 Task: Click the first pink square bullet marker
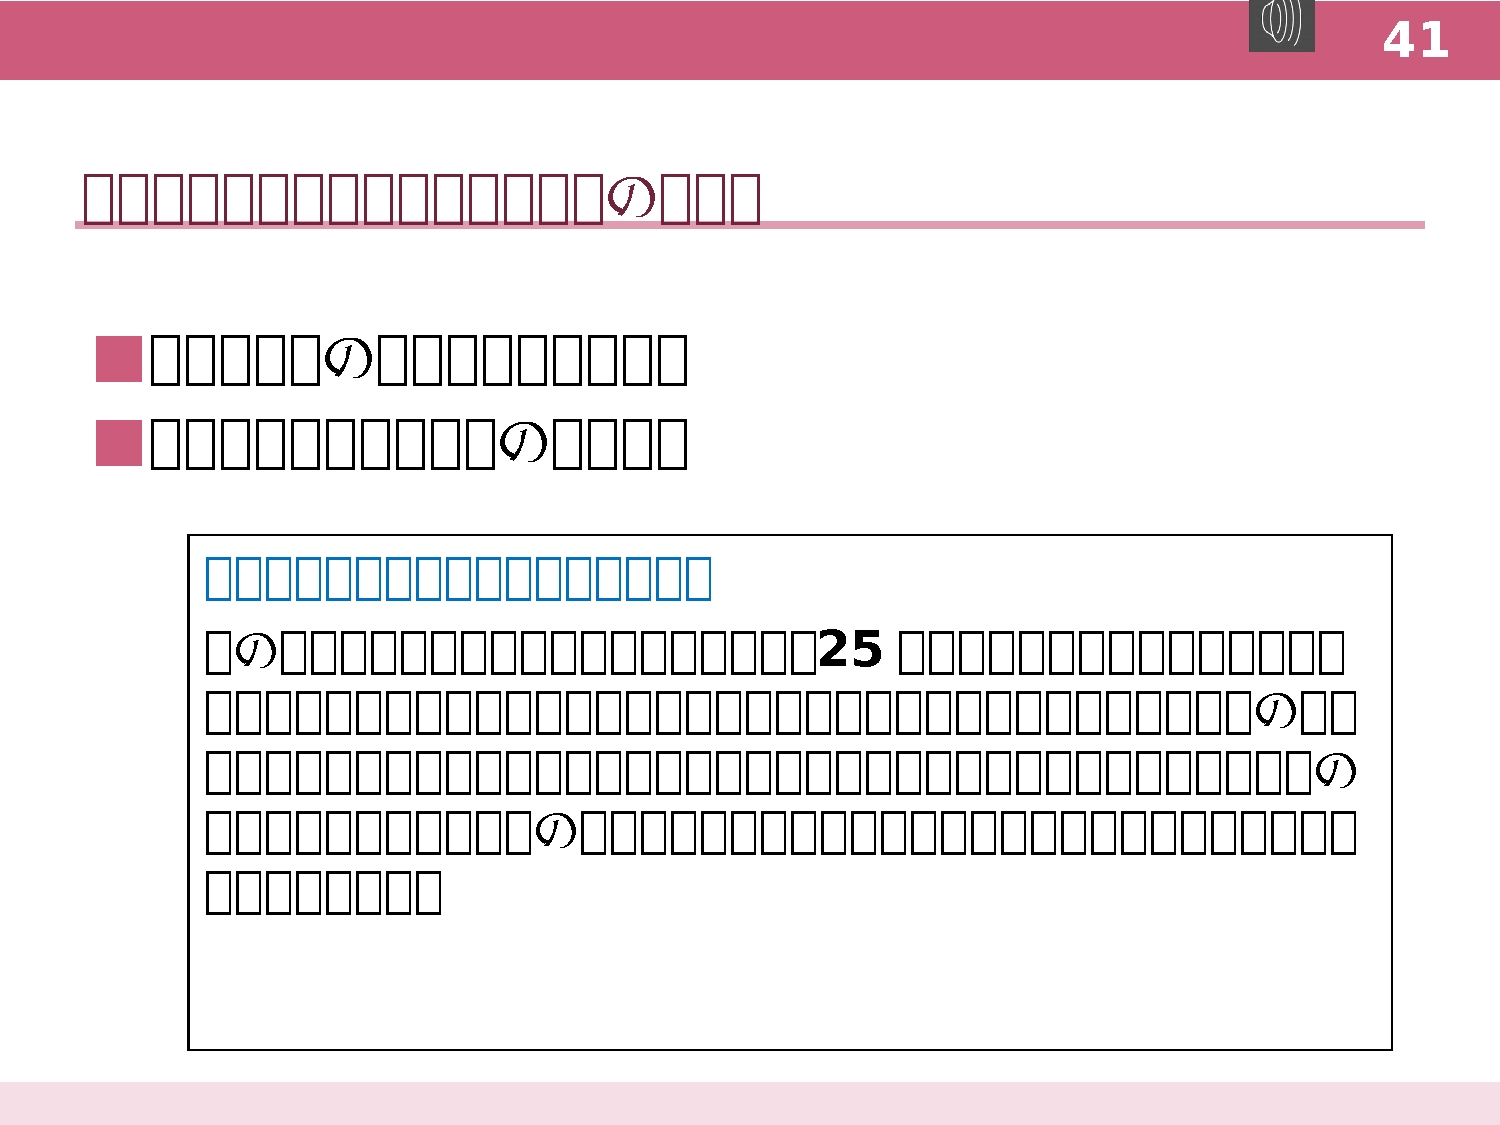click(x=119, y=360)
